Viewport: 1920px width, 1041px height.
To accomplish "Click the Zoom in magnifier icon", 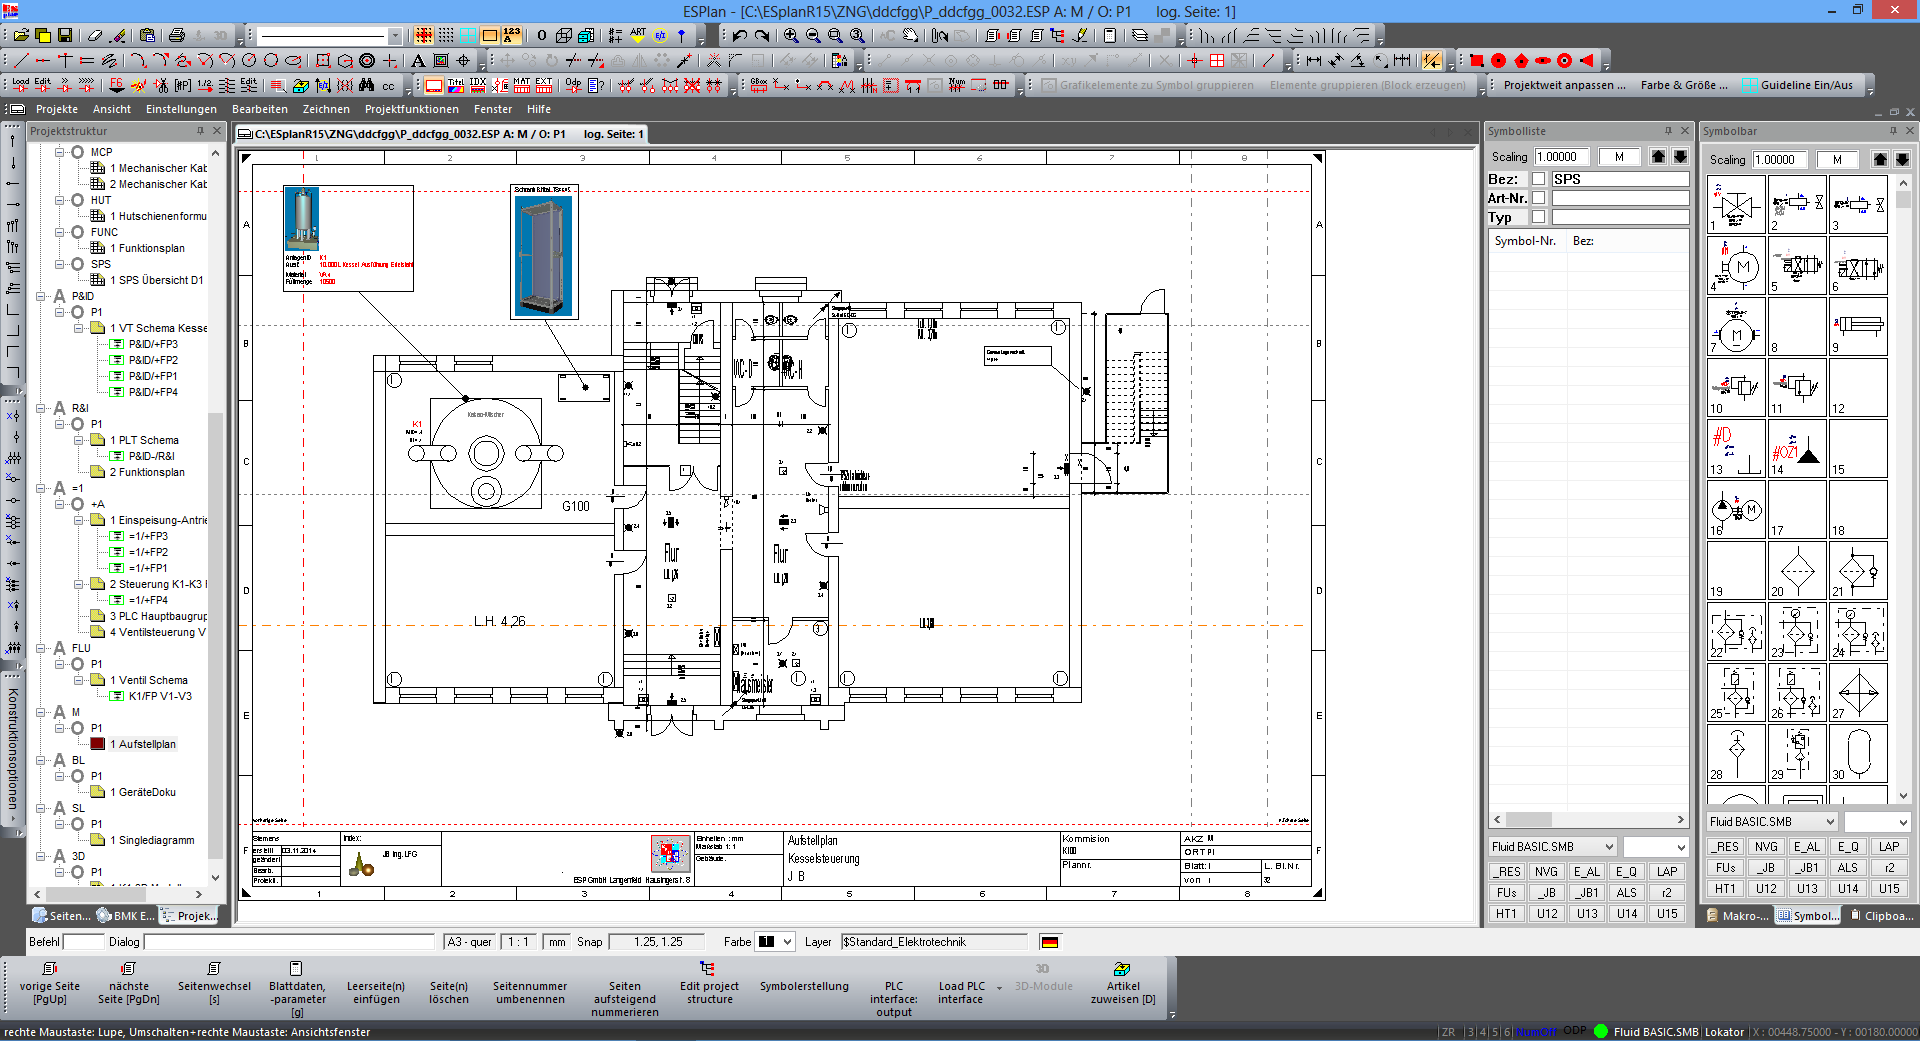I will point(791,35).
